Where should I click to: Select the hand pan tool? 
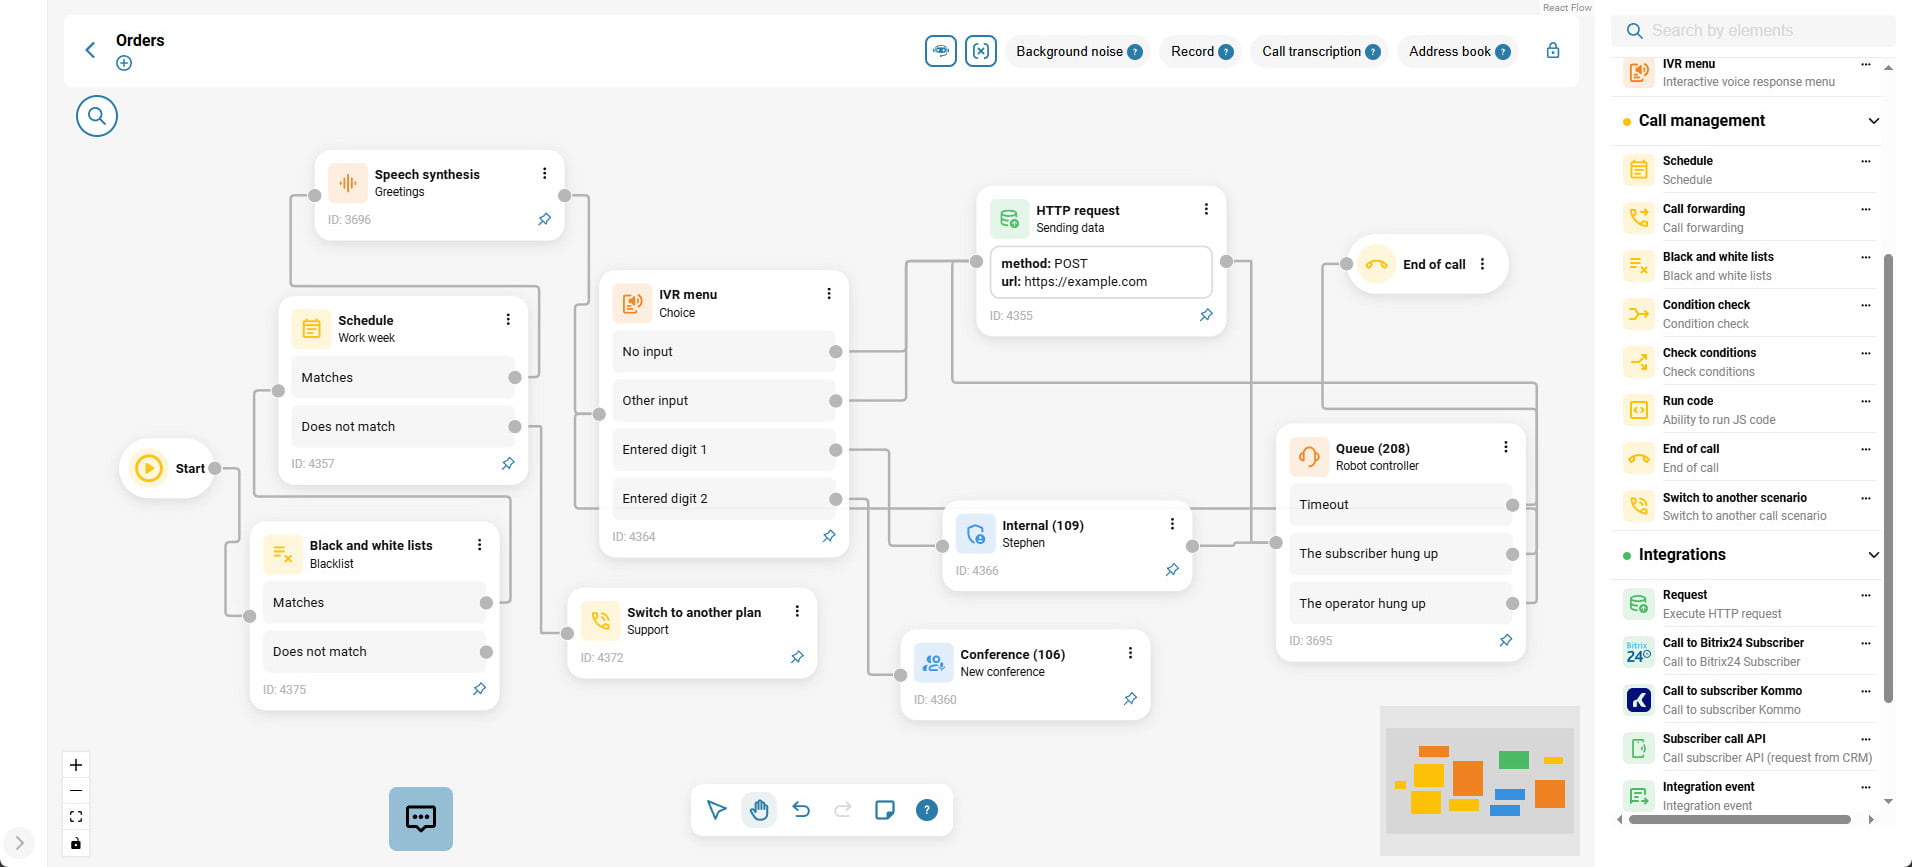coord(759,810)
